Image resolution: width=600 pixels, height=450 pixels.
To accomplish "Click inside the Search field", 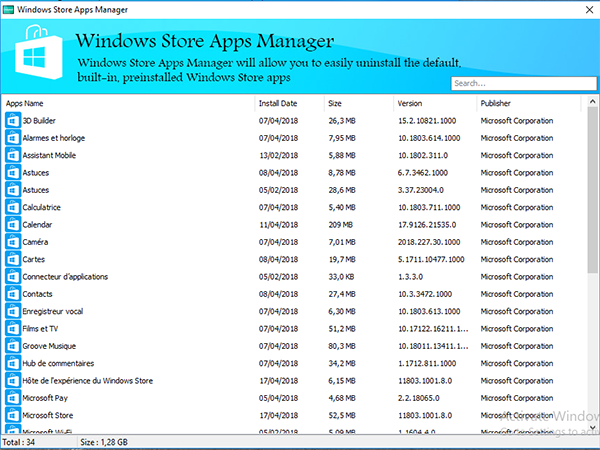I will (523, 83).
